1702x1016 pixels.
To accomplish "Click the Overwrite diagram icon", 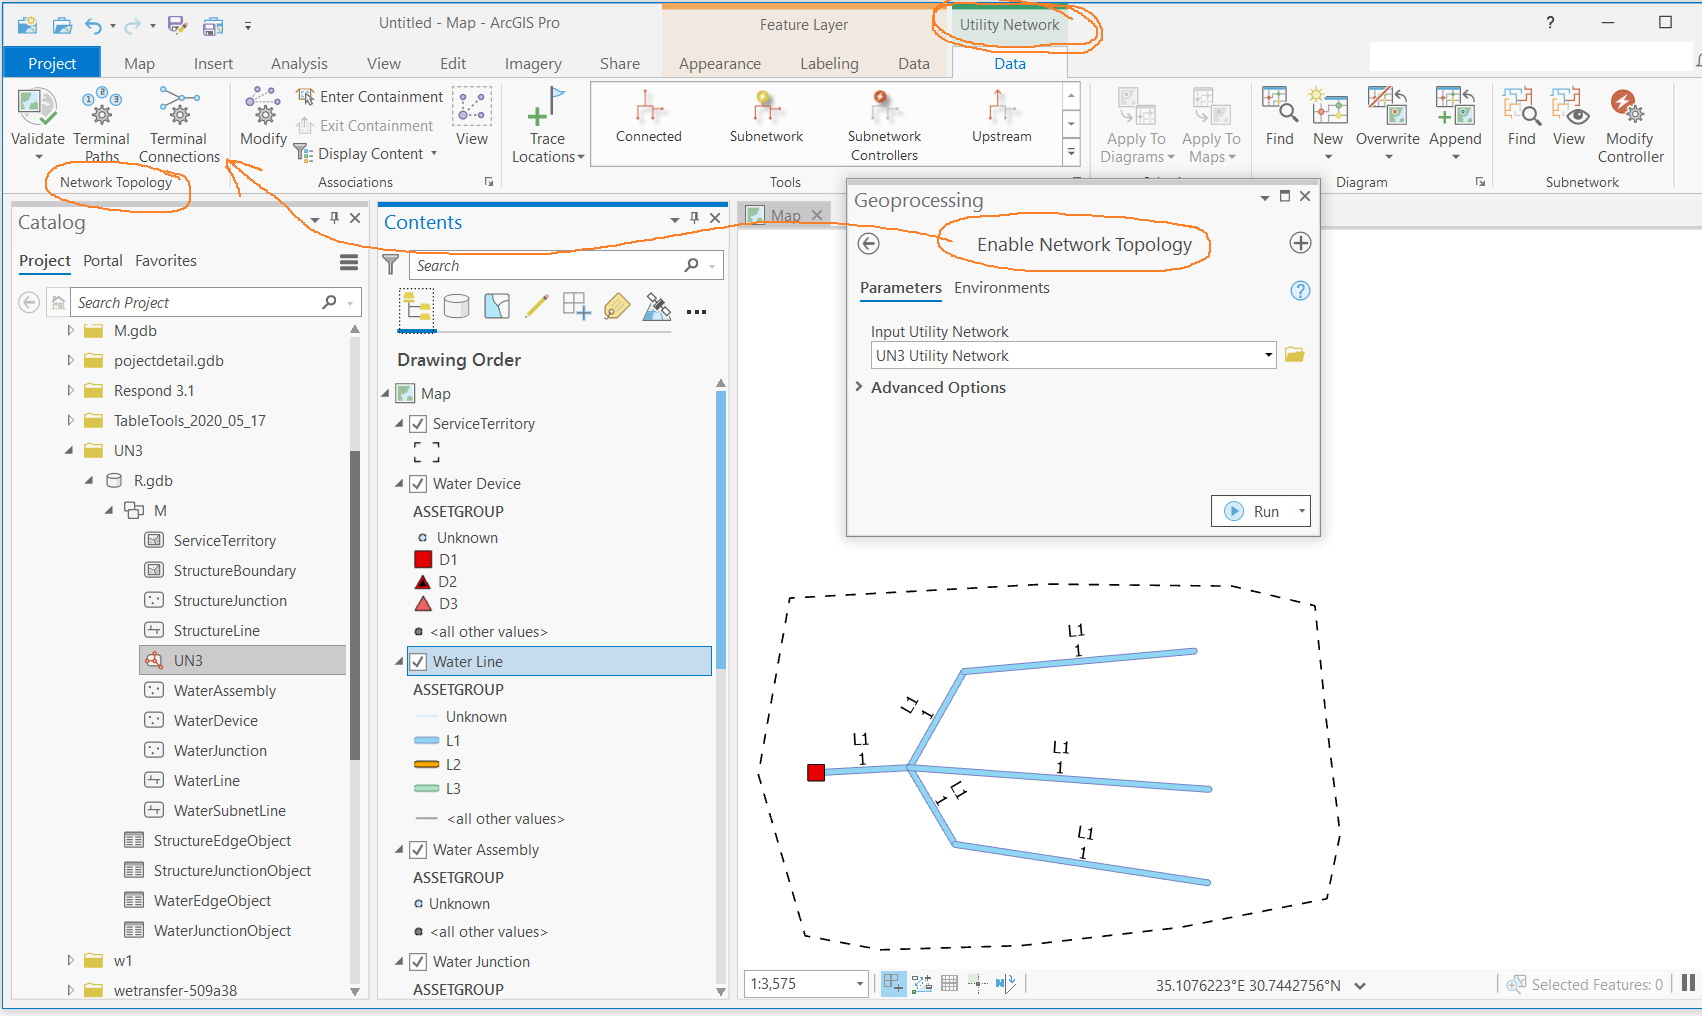I will click(1387, 104).
